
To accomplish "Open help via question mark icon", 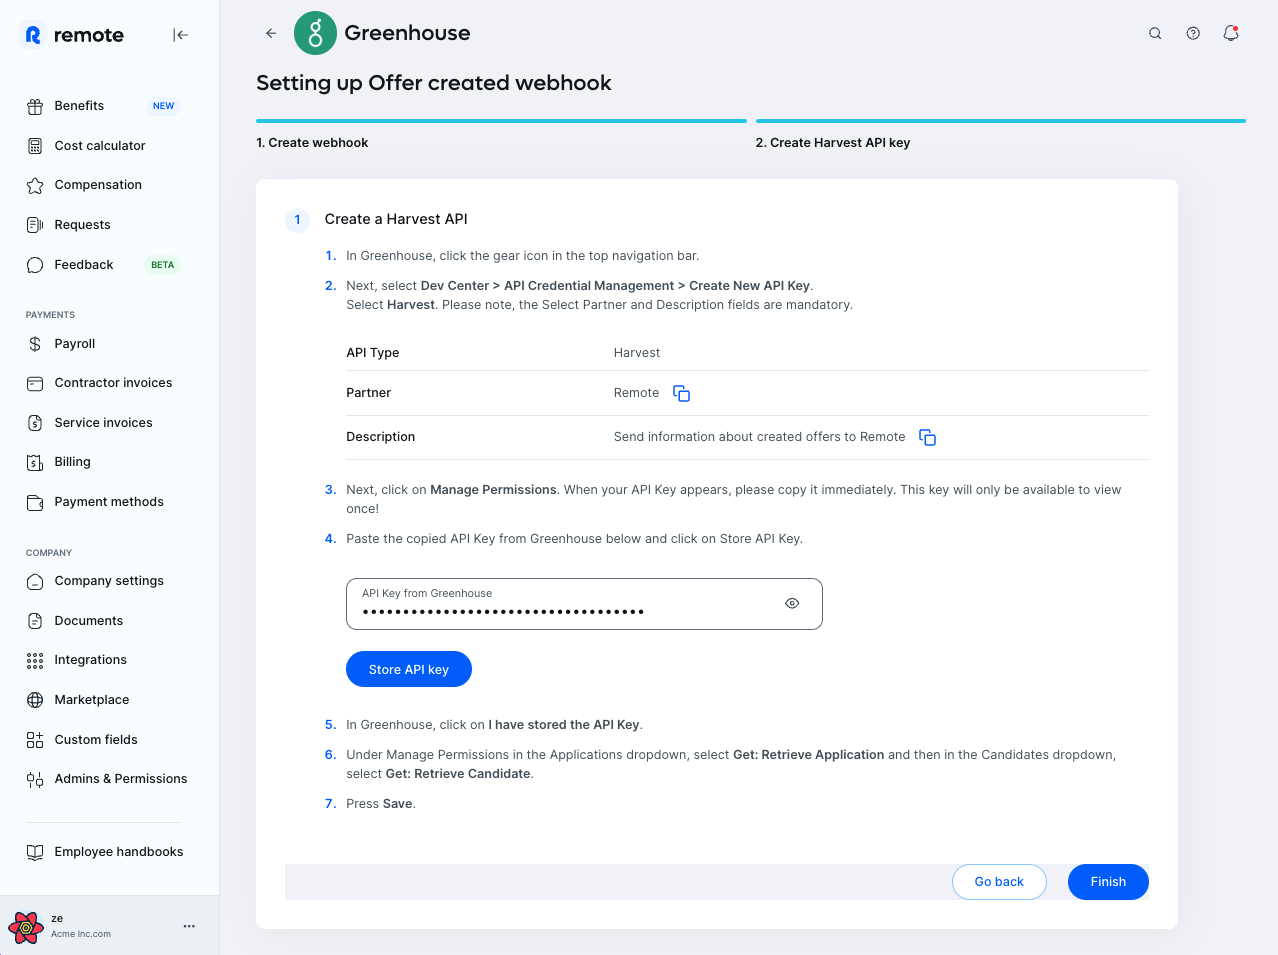I will click(x=1193, y=33).
